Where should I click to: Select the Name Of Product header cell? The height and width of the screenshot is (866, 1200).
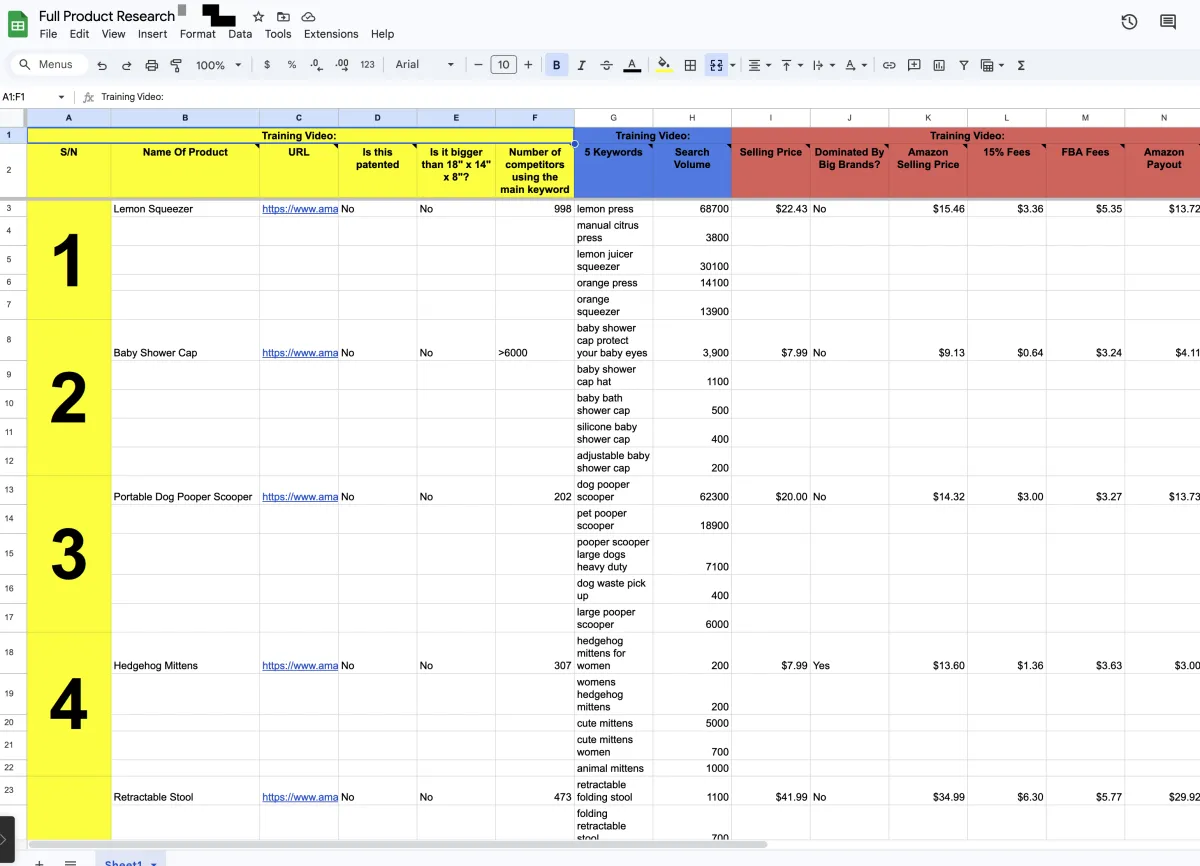(185, 170)
